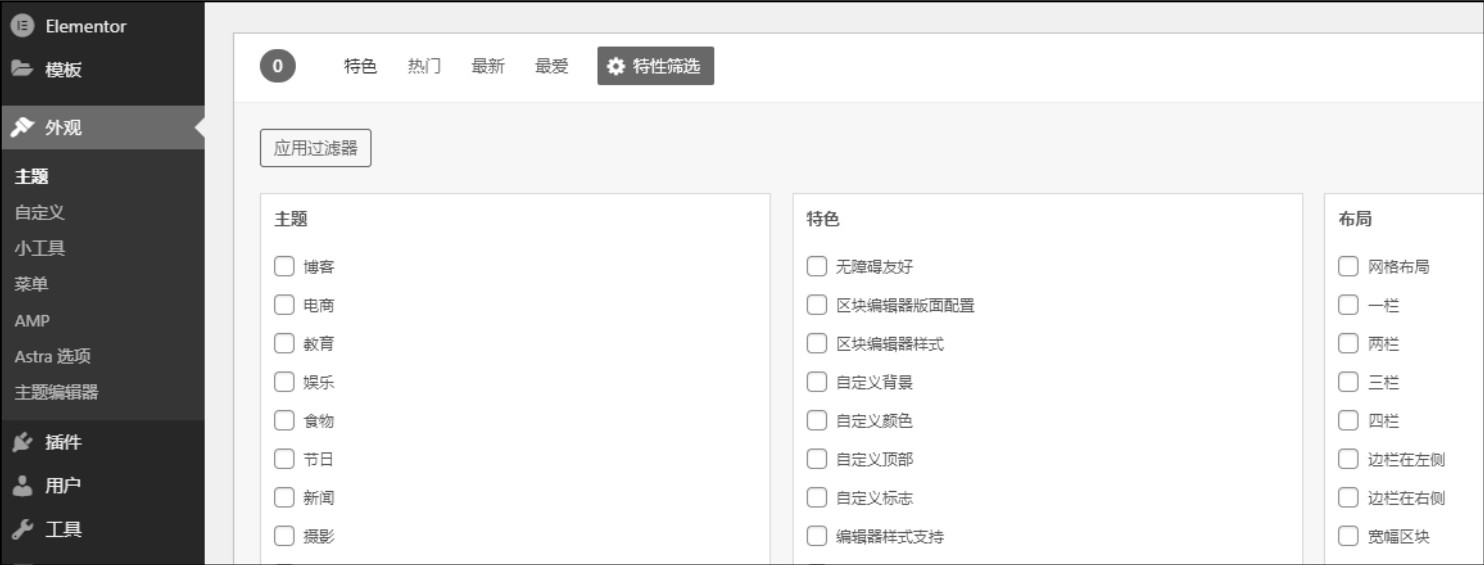Click the Elementor logo icon in sidebar
The height and width of the screenshot is (565, 1484).
point(22,26)
